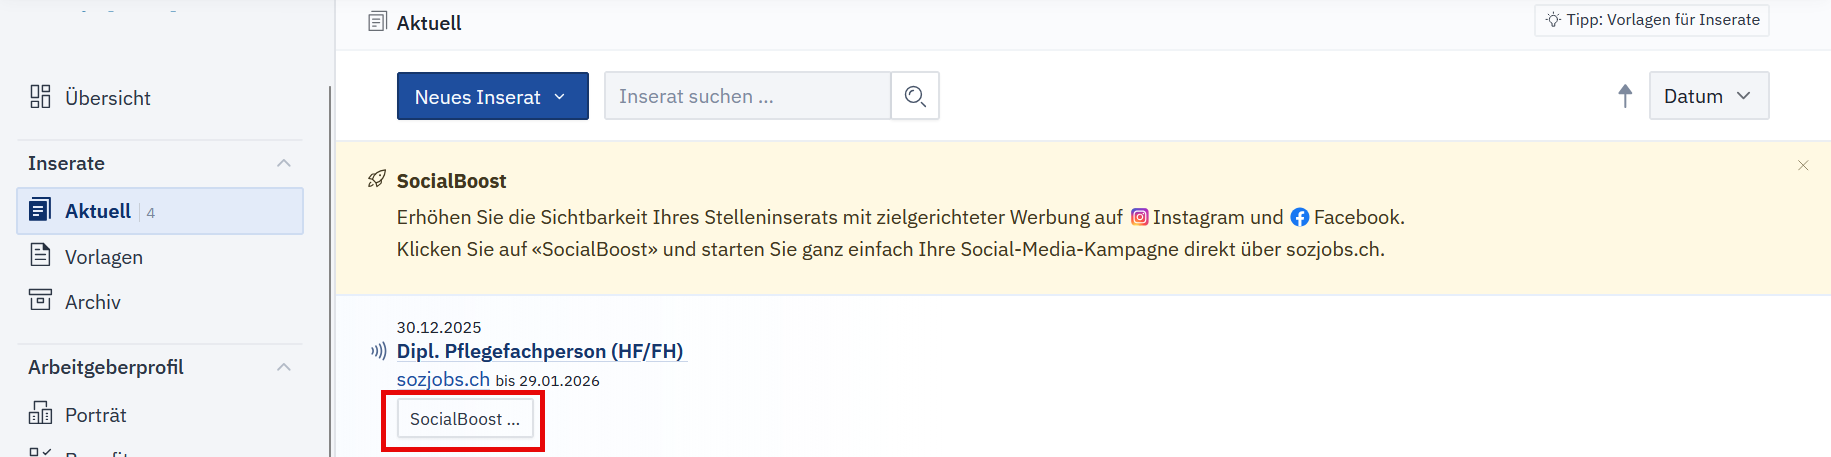This screenshot has height=457, width=1831.
Task: Click the search magnifier icon button
Action: pos(915,96)
